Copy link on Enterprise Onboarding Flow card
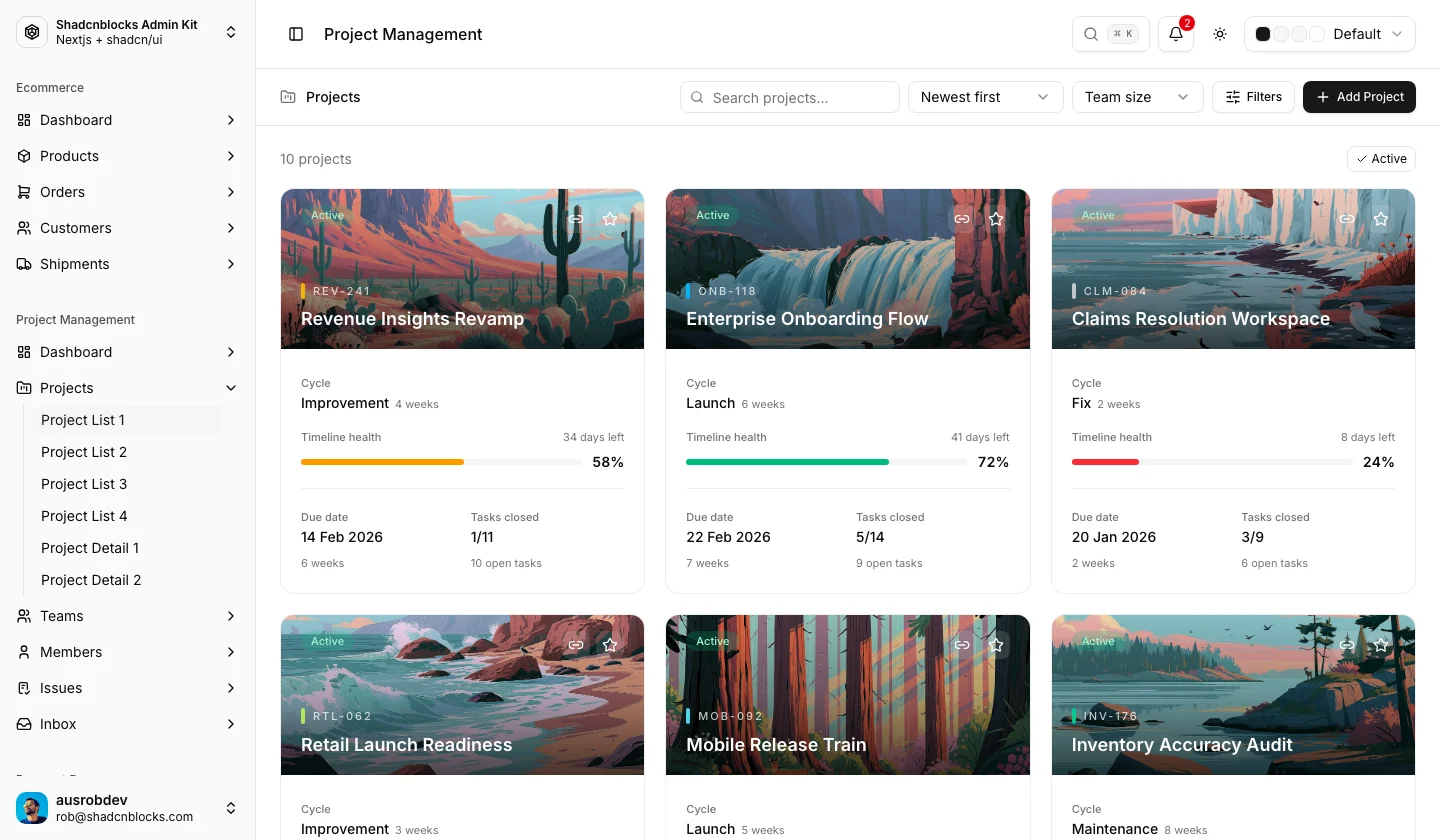Viewport: 1440px width, 840px height. [x=962, y=219]
